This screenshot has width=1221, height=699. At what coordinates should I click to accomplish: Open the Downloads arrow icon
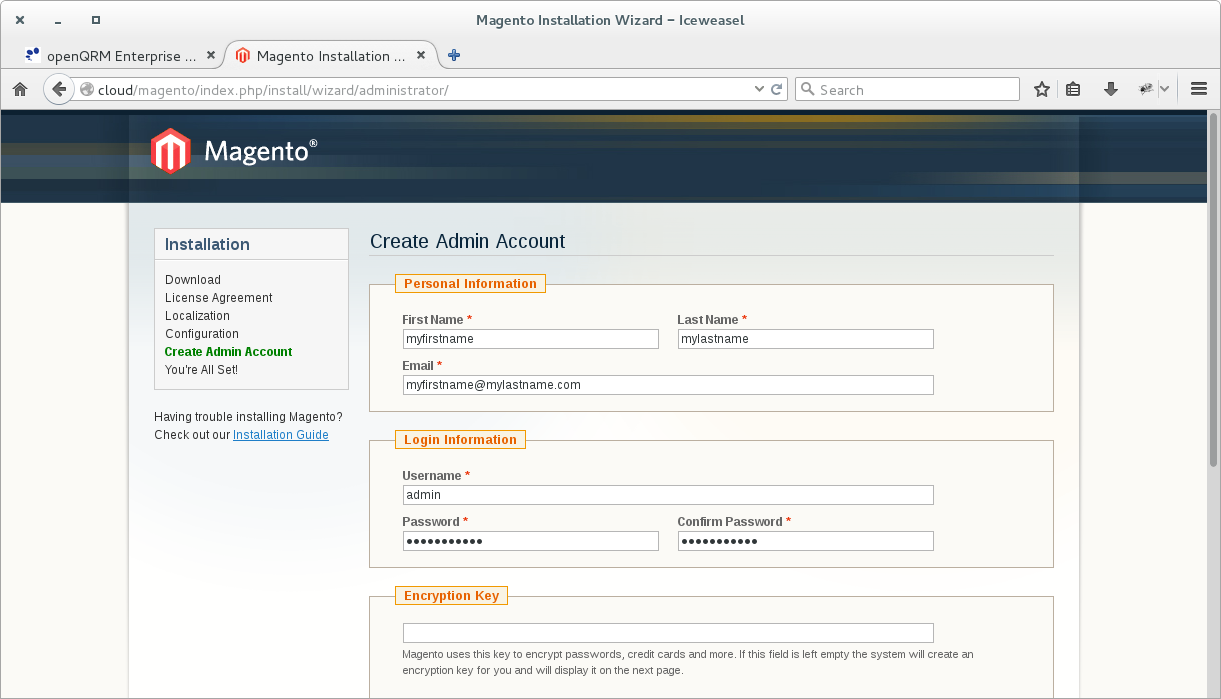click(x=1110, y=89)
